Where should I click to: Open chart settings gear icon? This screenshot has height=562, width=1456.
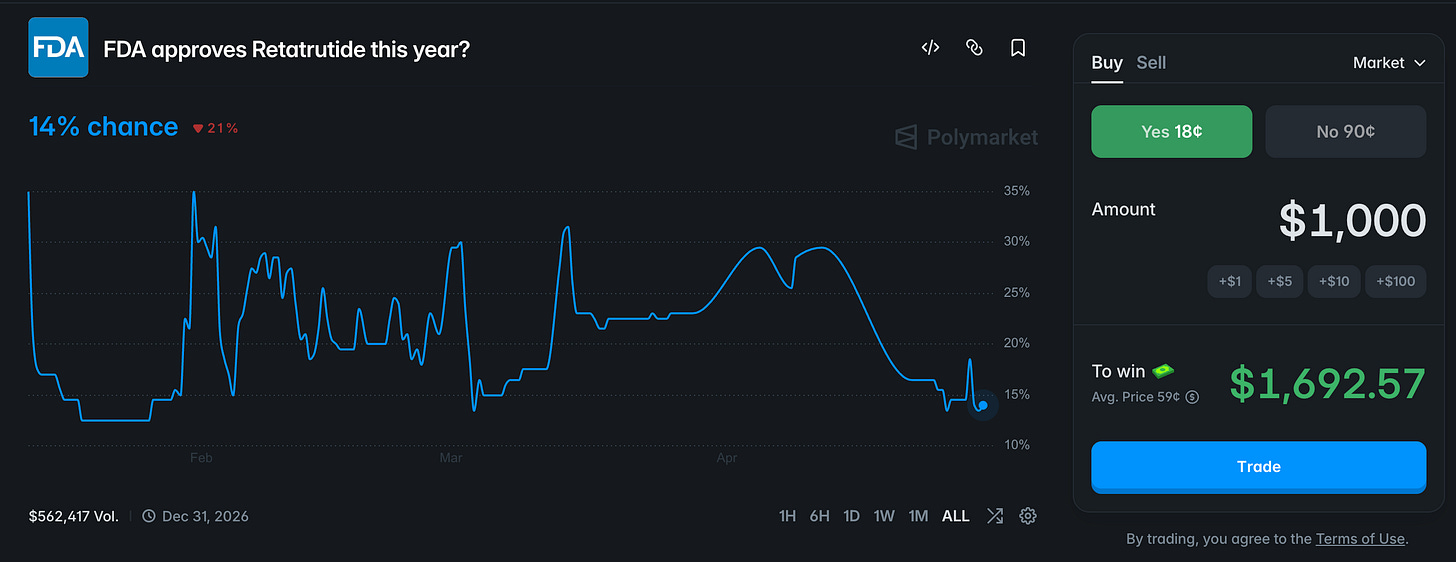[1028, 516]
